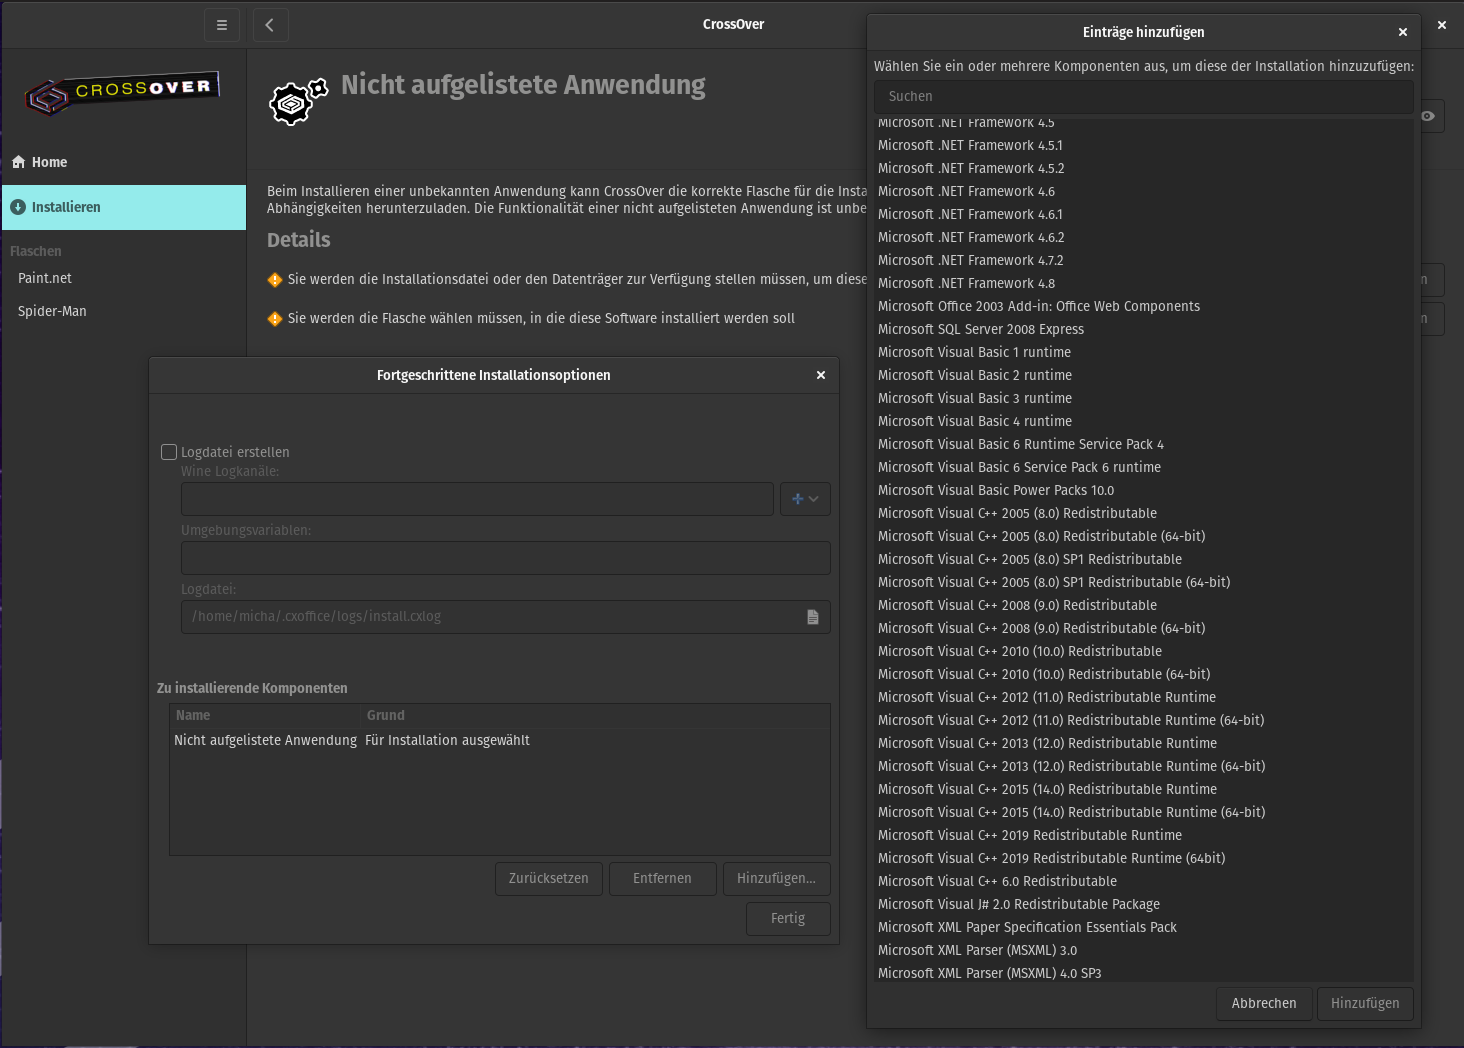Select Visual C++ 2012 (11.0) Redistributable Runtime
This screenshot has width=1464, height=1048.
pos(1144,697)
